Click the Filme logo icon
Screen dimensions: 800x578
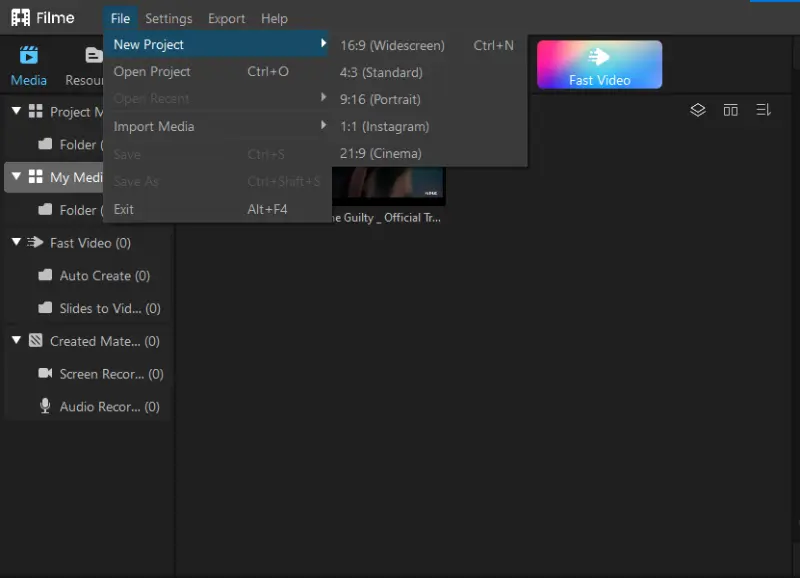click(x=20, y=18)
